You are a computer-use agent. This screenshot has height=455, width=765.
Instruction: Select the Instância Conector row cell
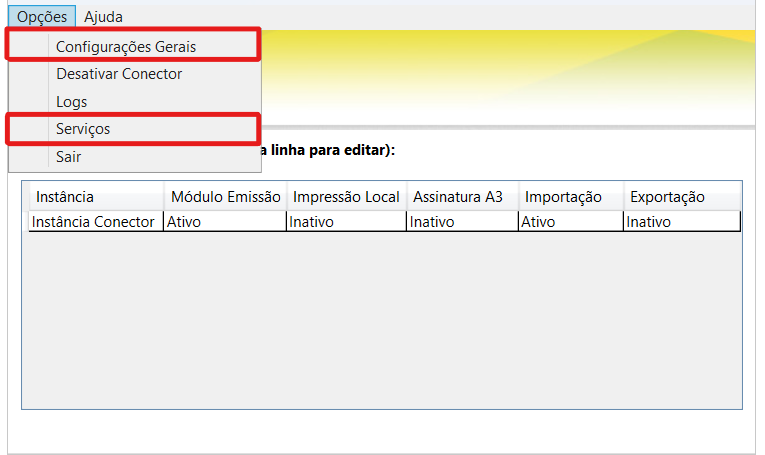pos(93,222)
